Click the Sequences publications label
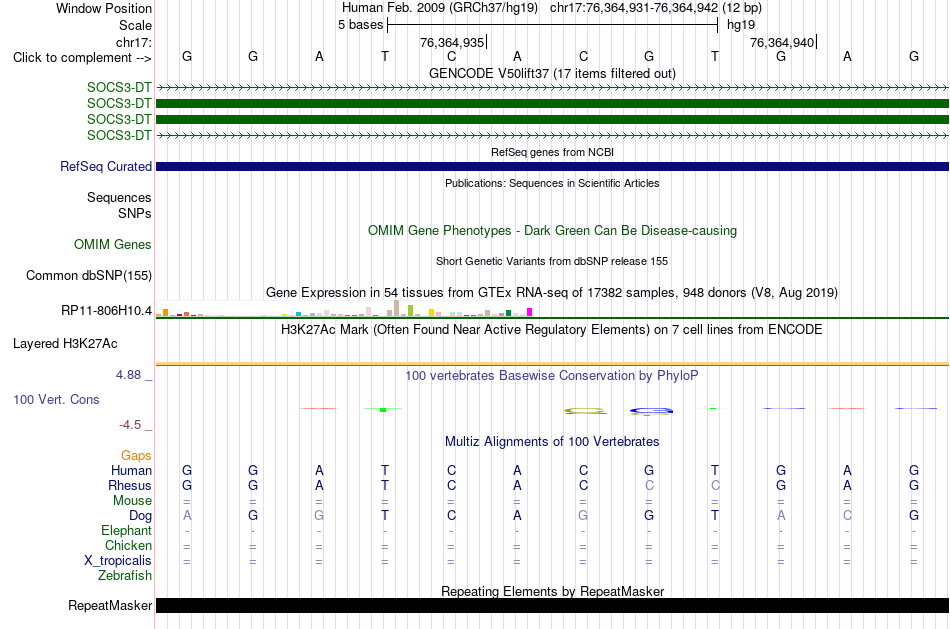 tap(119, 198)
